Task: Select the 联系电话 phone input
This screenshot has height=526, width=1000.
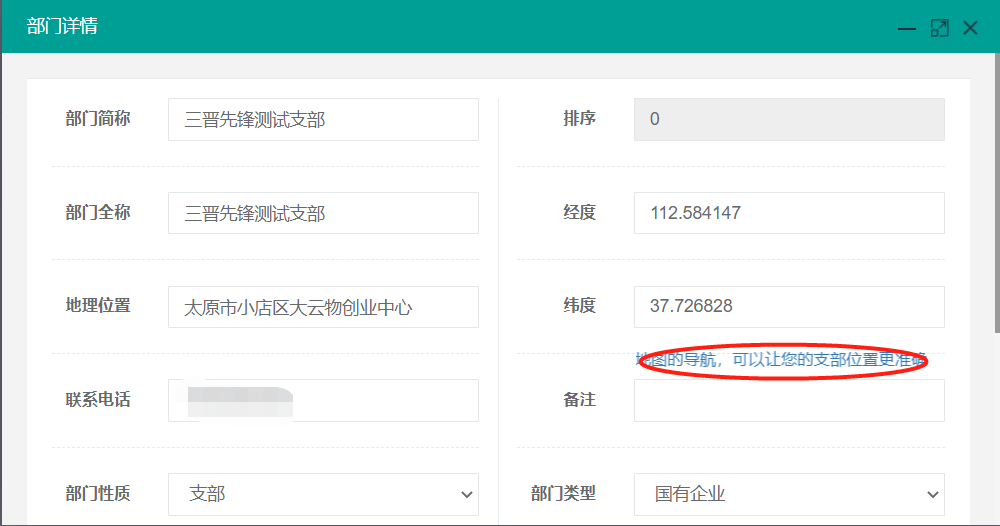Action: [x=323, y=400]
